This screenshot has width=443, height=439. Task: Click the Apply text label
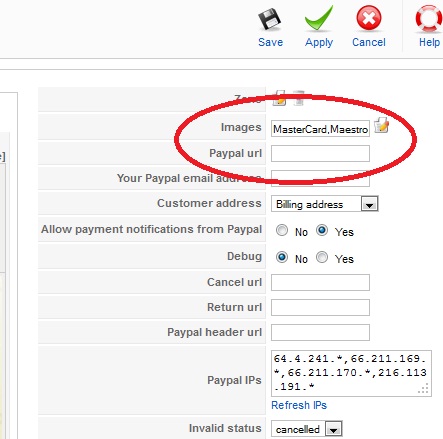(319, 43)
